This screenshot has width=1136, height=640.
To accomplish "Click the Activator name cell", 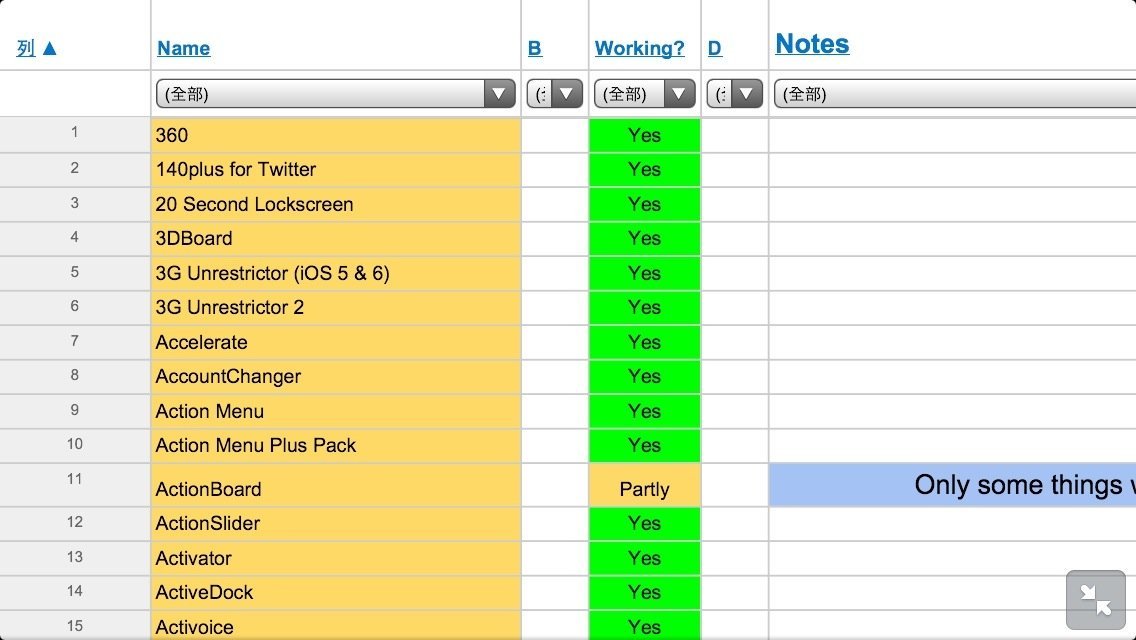I will click(335, 558).
